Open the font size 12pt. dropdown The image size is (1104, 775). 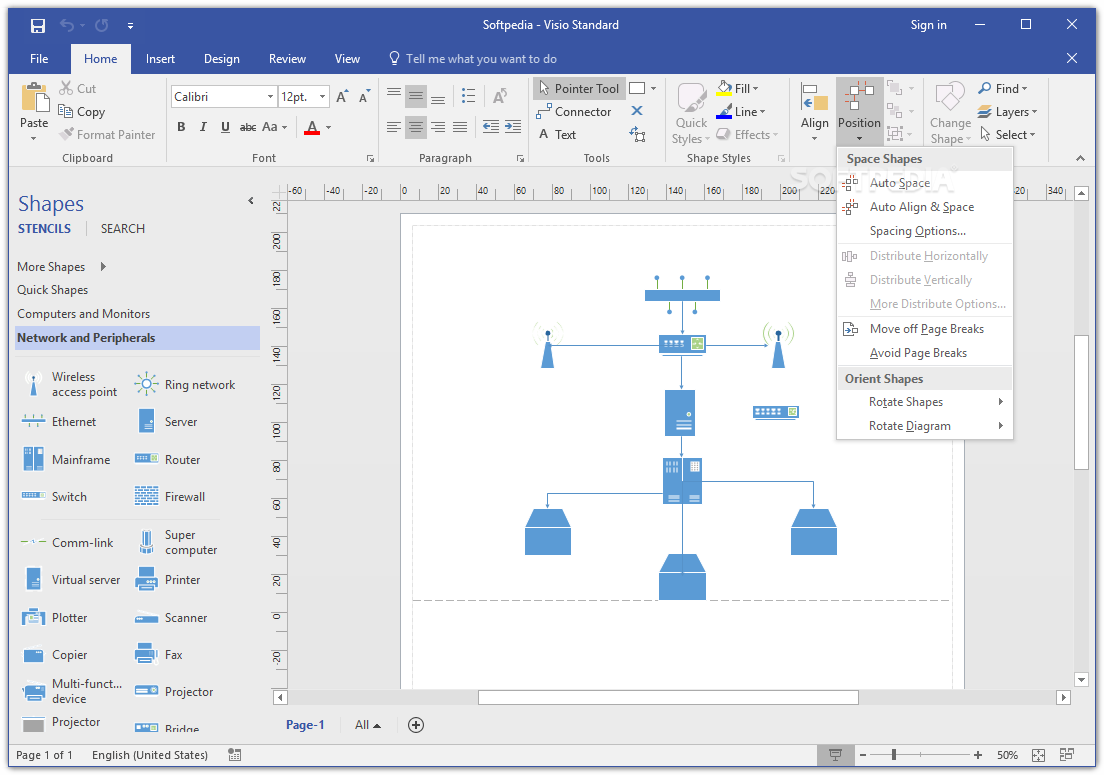[x=322, y=97]
